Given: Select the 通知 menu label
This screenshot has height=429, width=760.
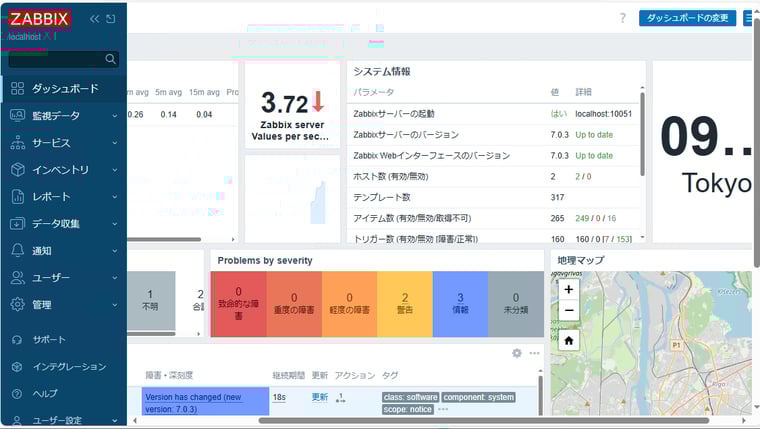Looking at the screenshot, I should coord(42,251).
